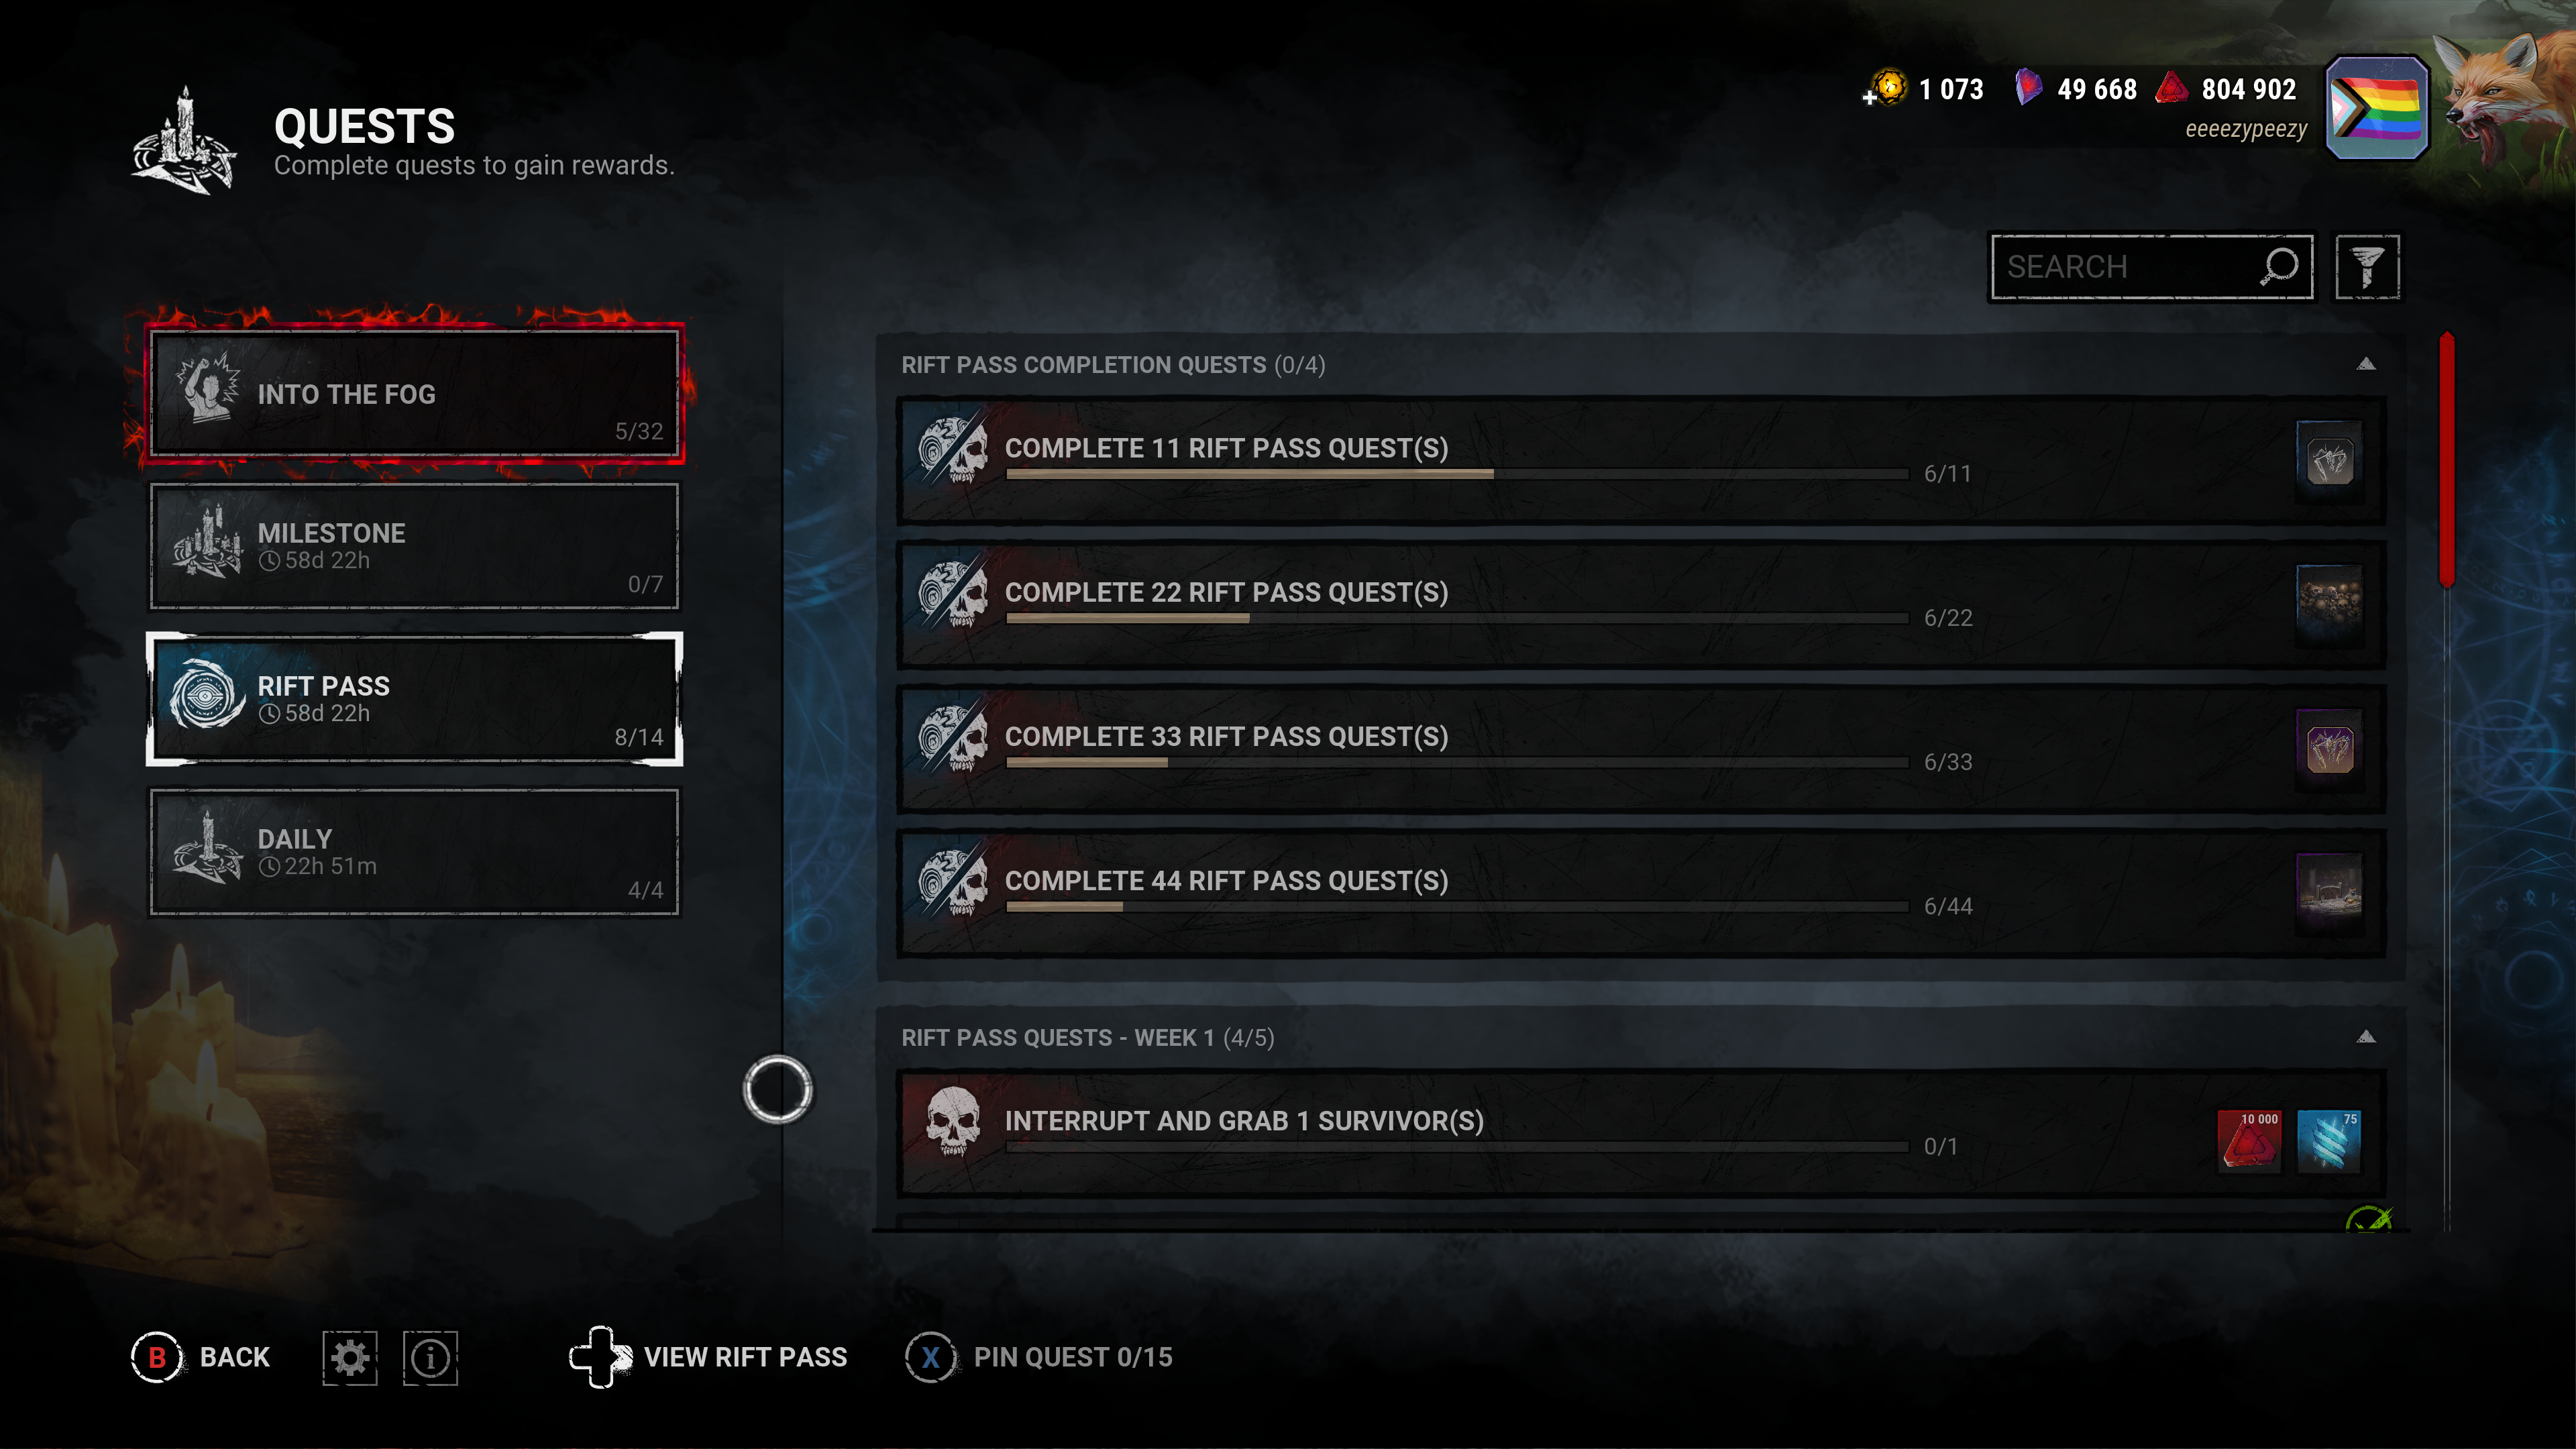2576x1449 pixels.
Task: Click the search magnifier icon
Action: point(2279,266)
